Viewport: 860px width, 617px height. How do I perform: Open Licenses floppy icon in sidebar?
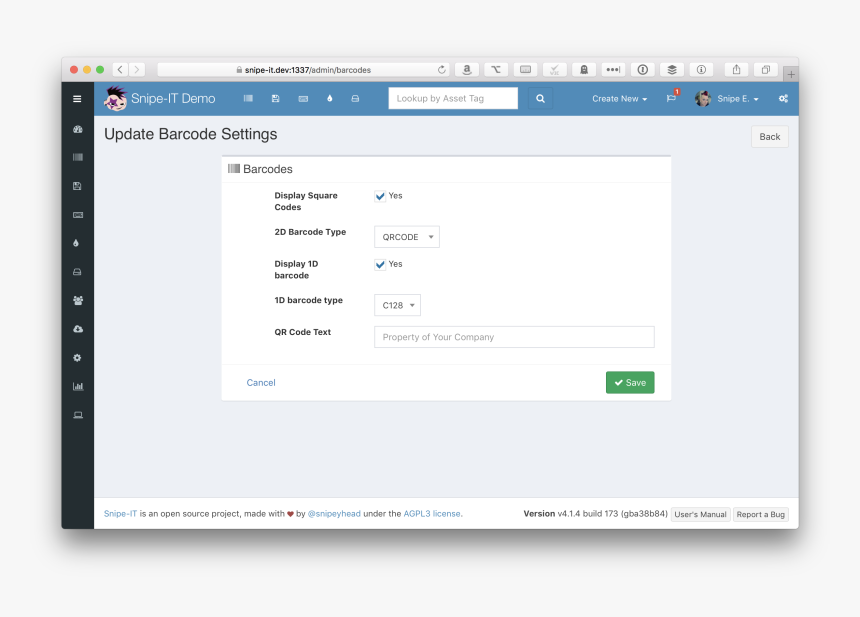tap(77, 186)
